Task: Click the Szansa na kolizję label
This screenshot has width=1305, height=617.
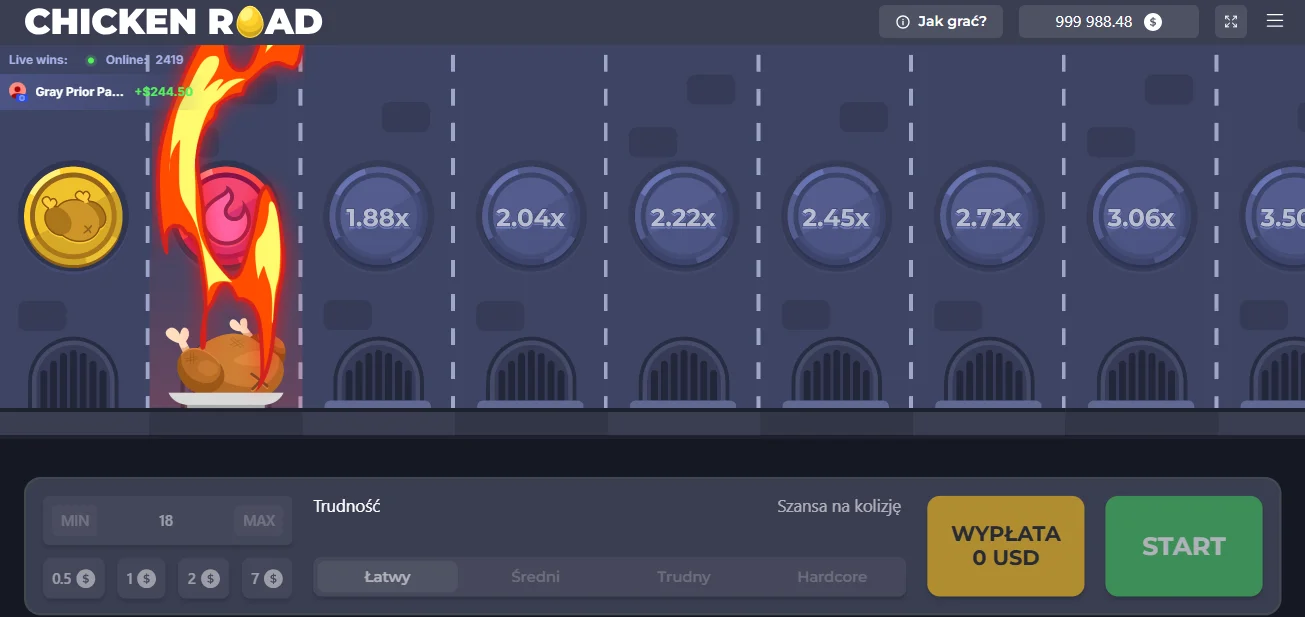Action: click(x=839, y=506)
